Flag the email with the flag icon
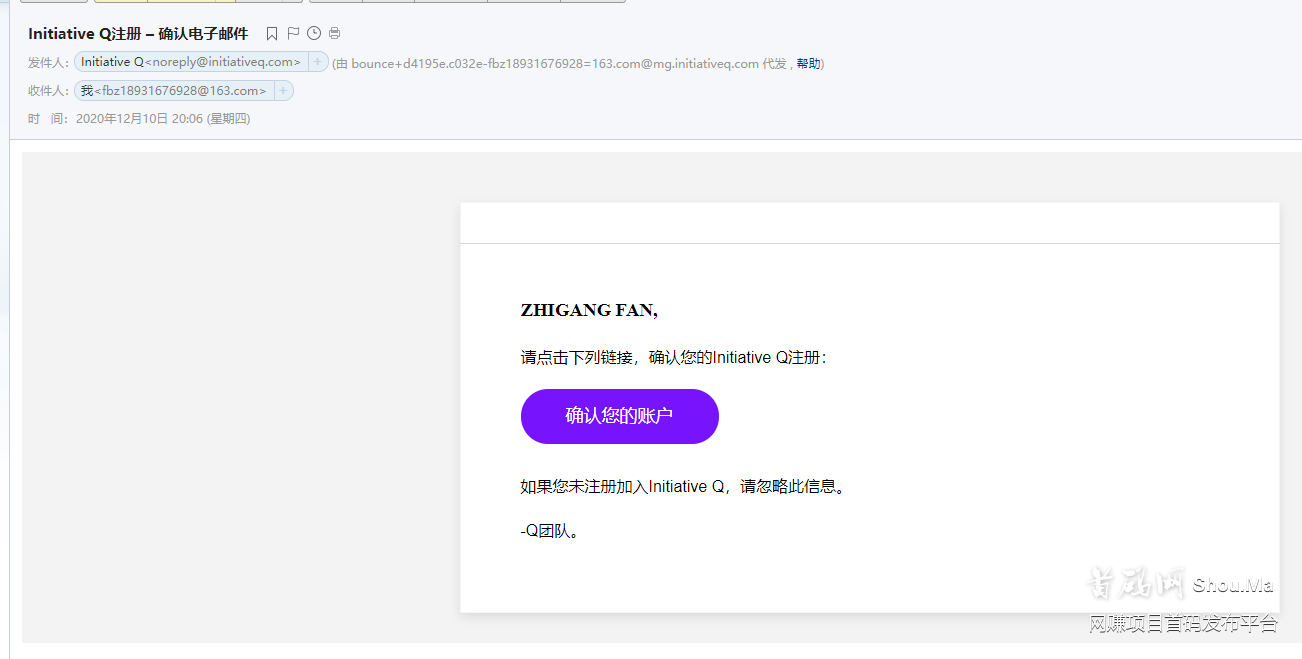Viewport: 1302px width, 659px height. (293, 33)
